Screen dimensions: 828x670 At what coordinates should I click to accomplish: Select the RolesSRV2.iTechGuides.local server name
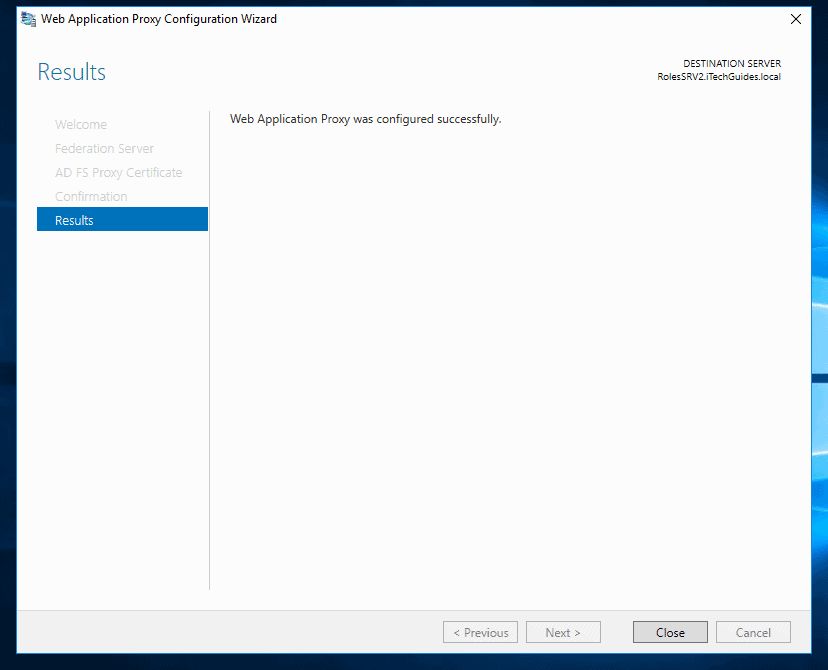tap(719, 76)
